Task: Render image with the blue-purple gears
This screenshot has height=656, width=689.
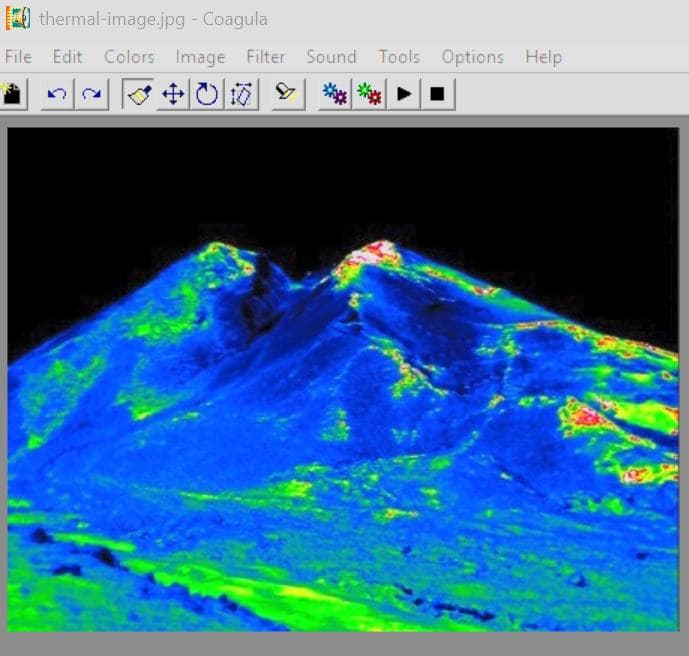Action: coord(335,94)
